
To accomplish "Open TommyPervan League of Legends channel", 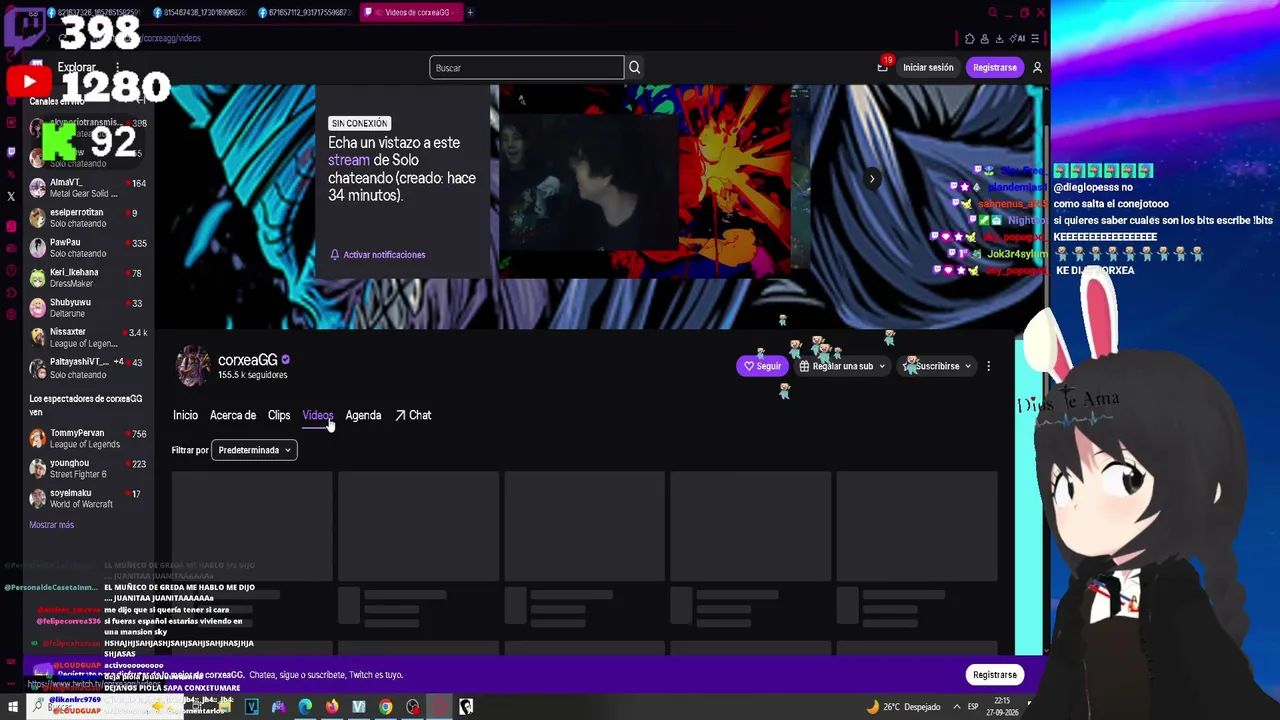I will [88, 439].
